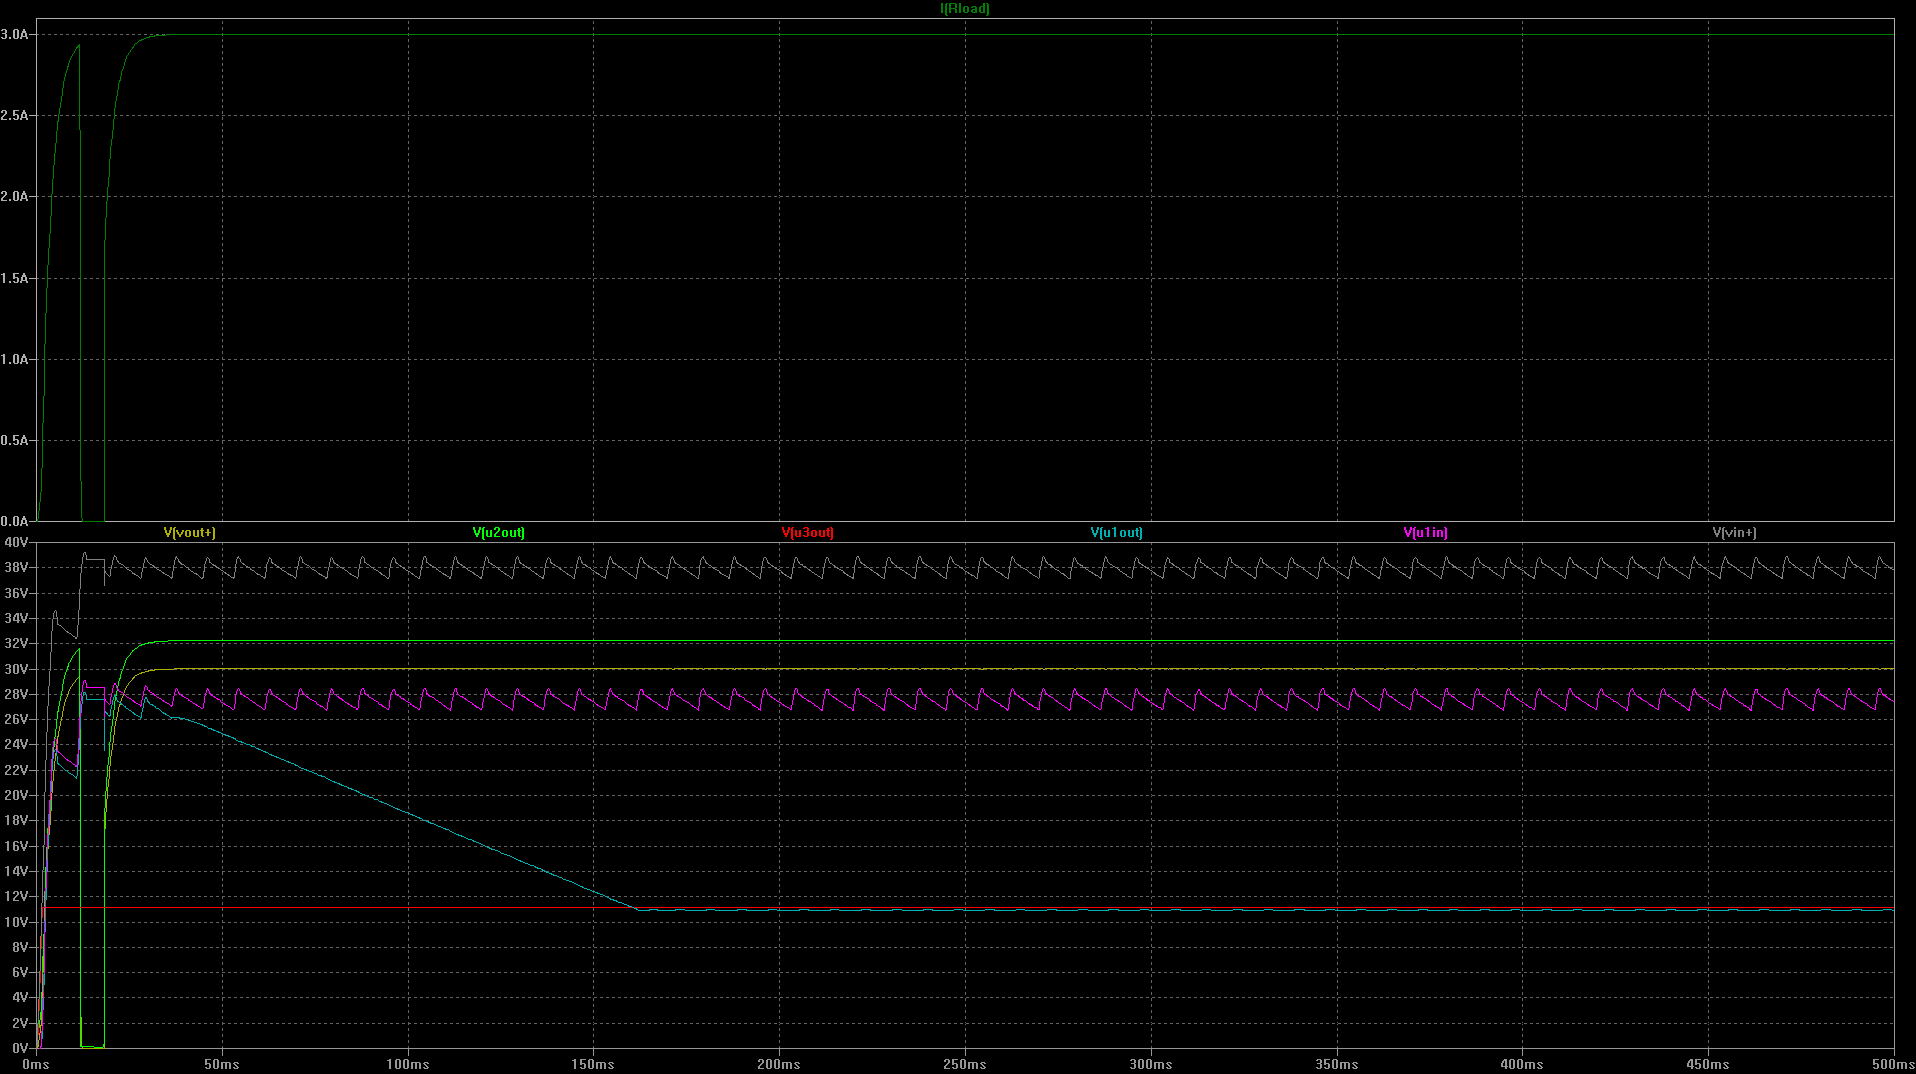Click the 40V axis value
The image size is (1916, 1074).
(16, 543)
